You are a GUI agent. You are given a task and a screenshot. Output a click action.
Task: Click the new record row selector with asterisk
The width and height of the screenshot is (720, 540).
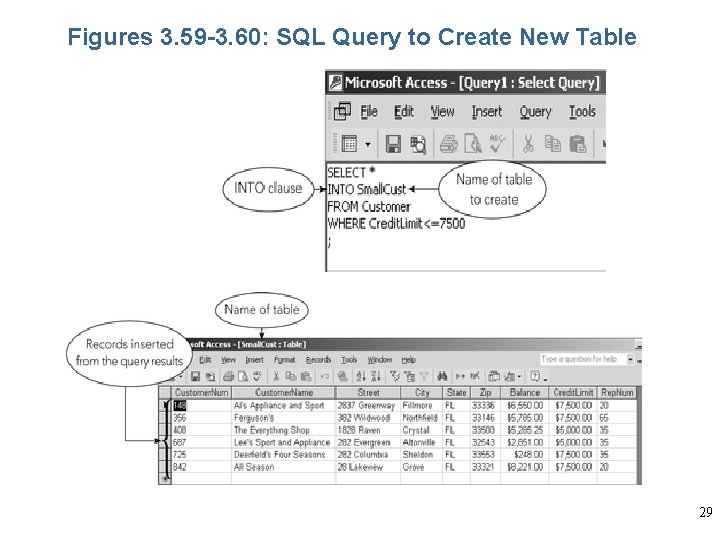click(164, 479)
